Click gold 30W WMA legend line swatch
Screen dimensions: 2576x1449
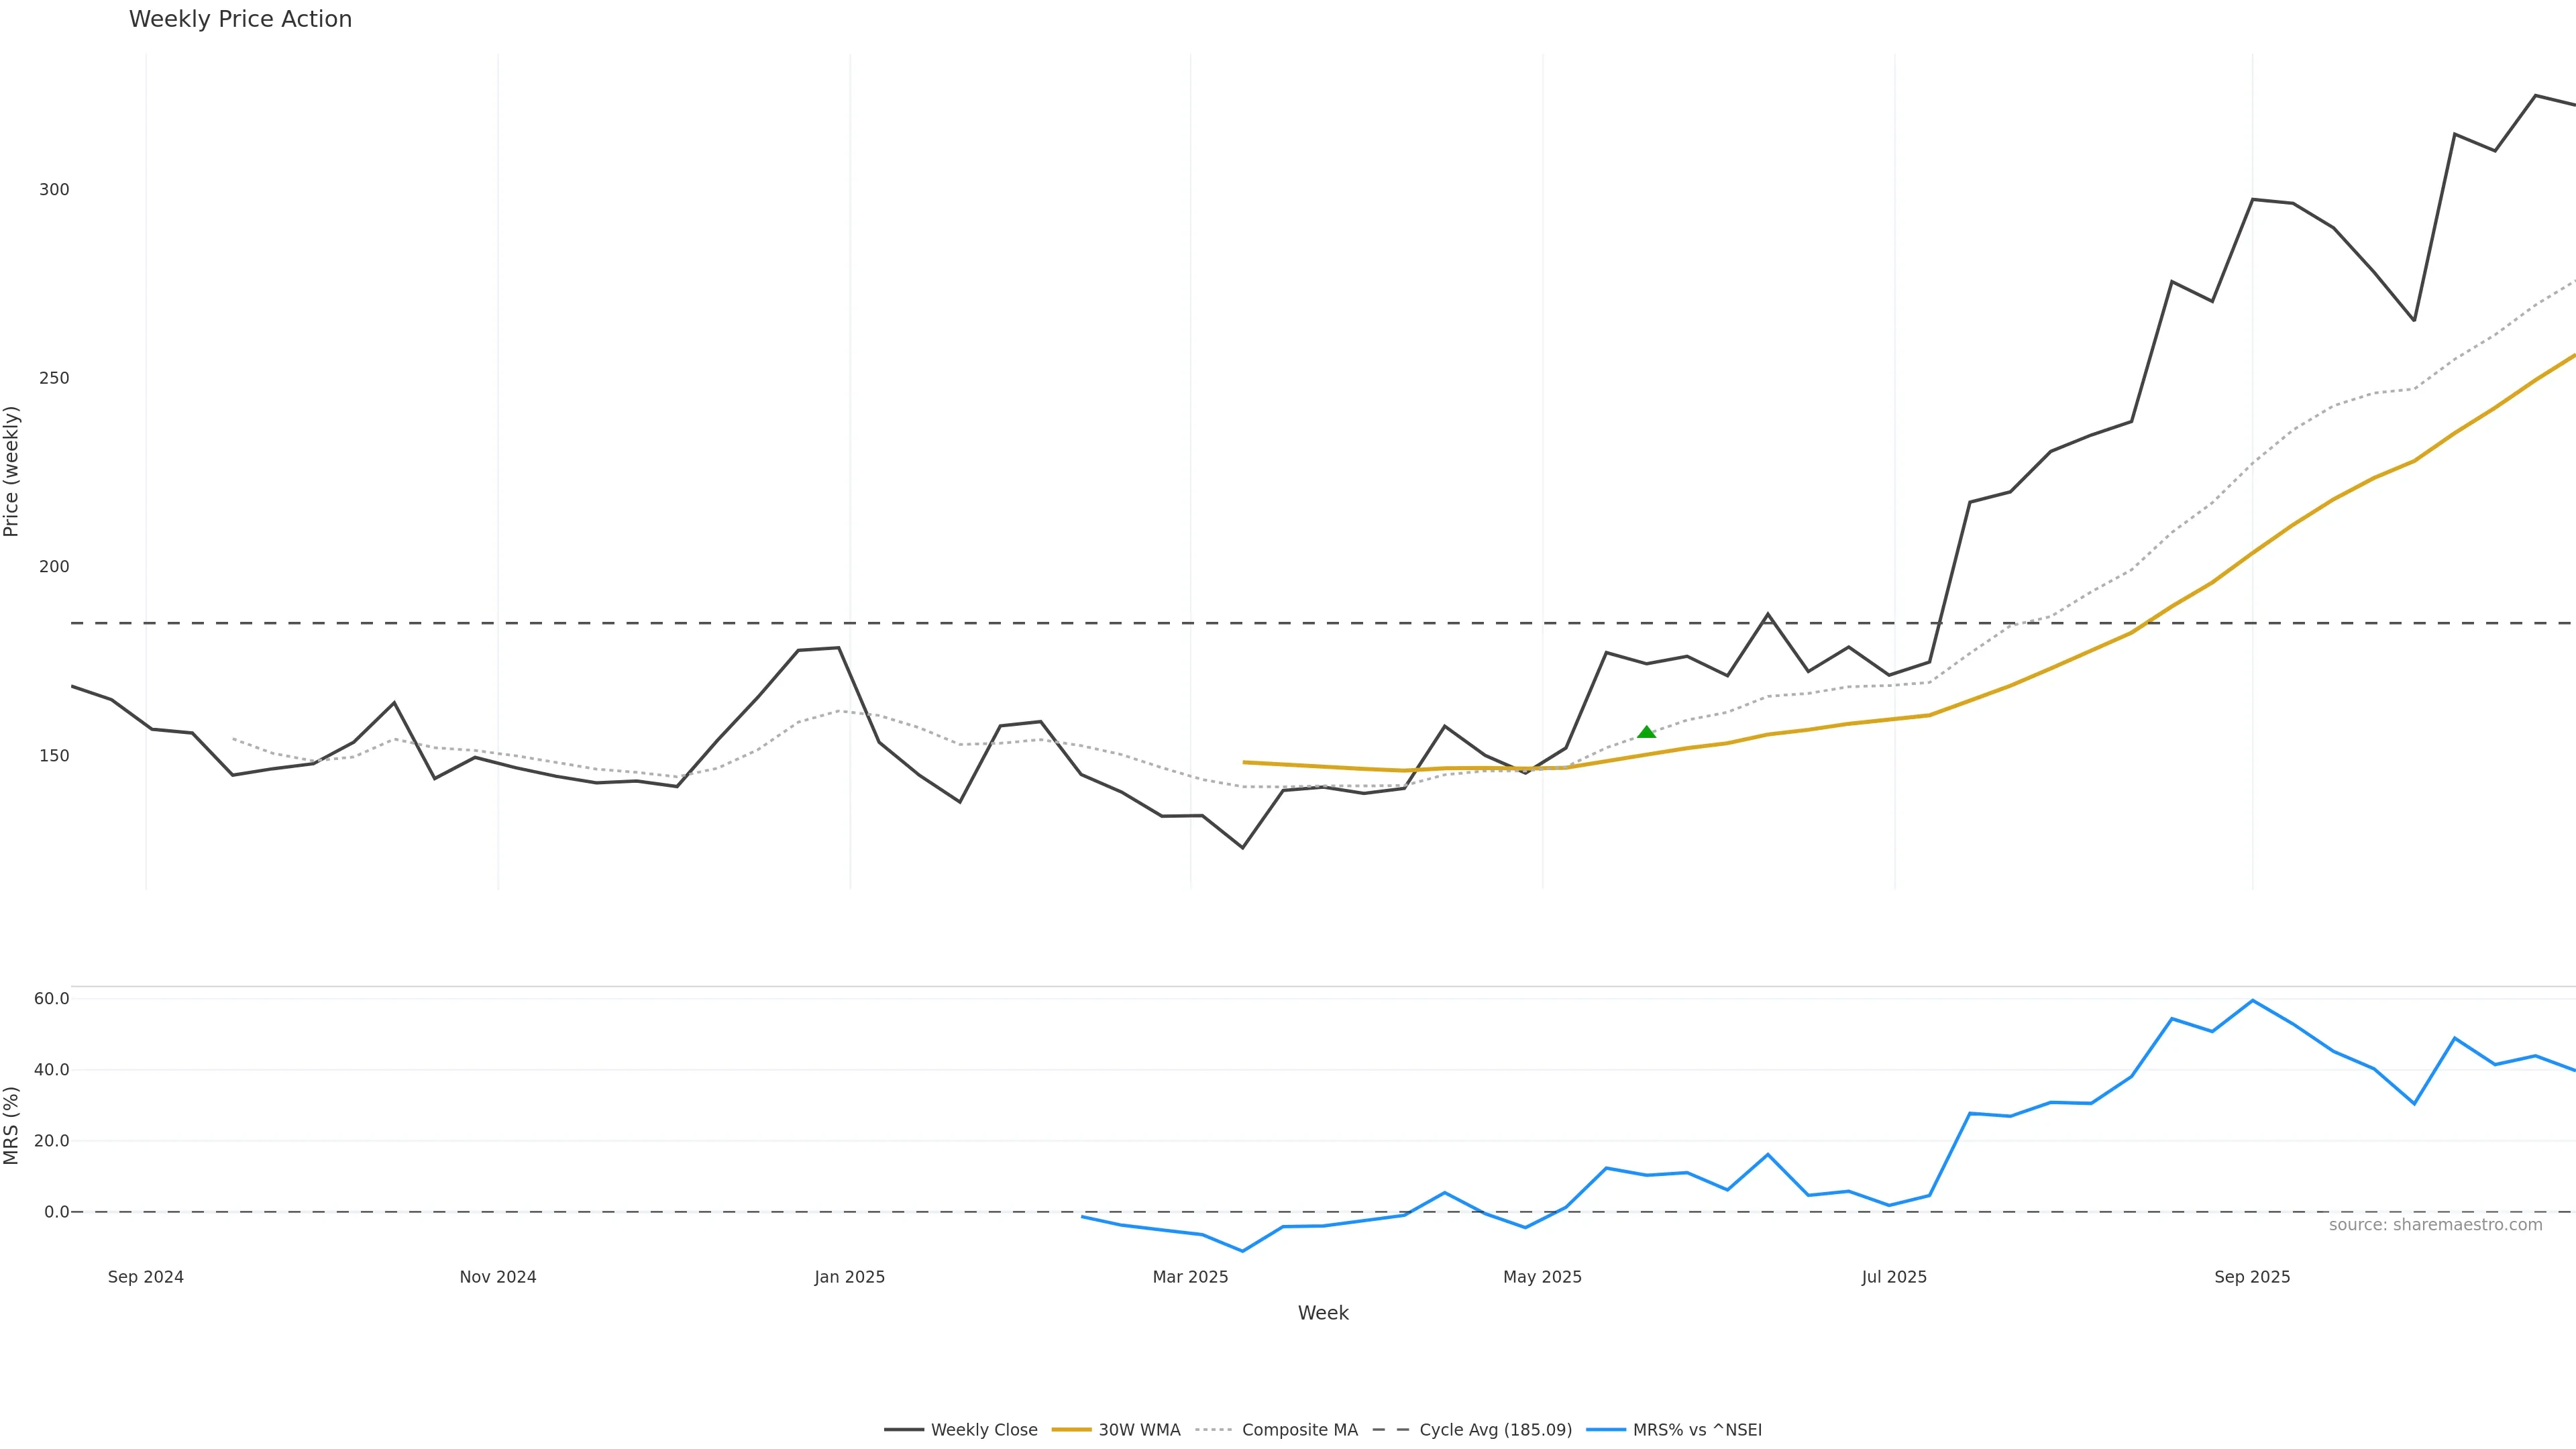1071,1430
